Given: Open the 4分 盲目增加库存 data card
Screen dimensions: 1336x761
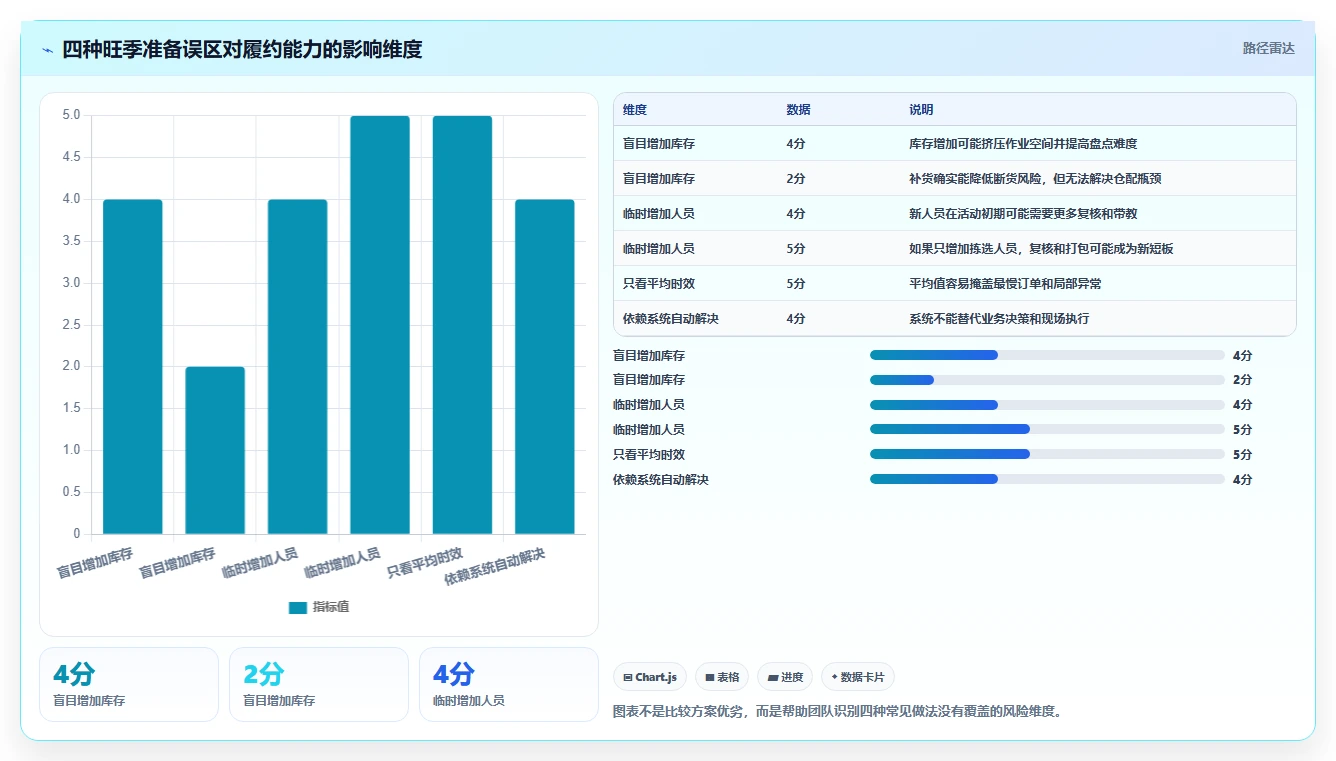Looking at the screenshot, I should pos(129,684).
